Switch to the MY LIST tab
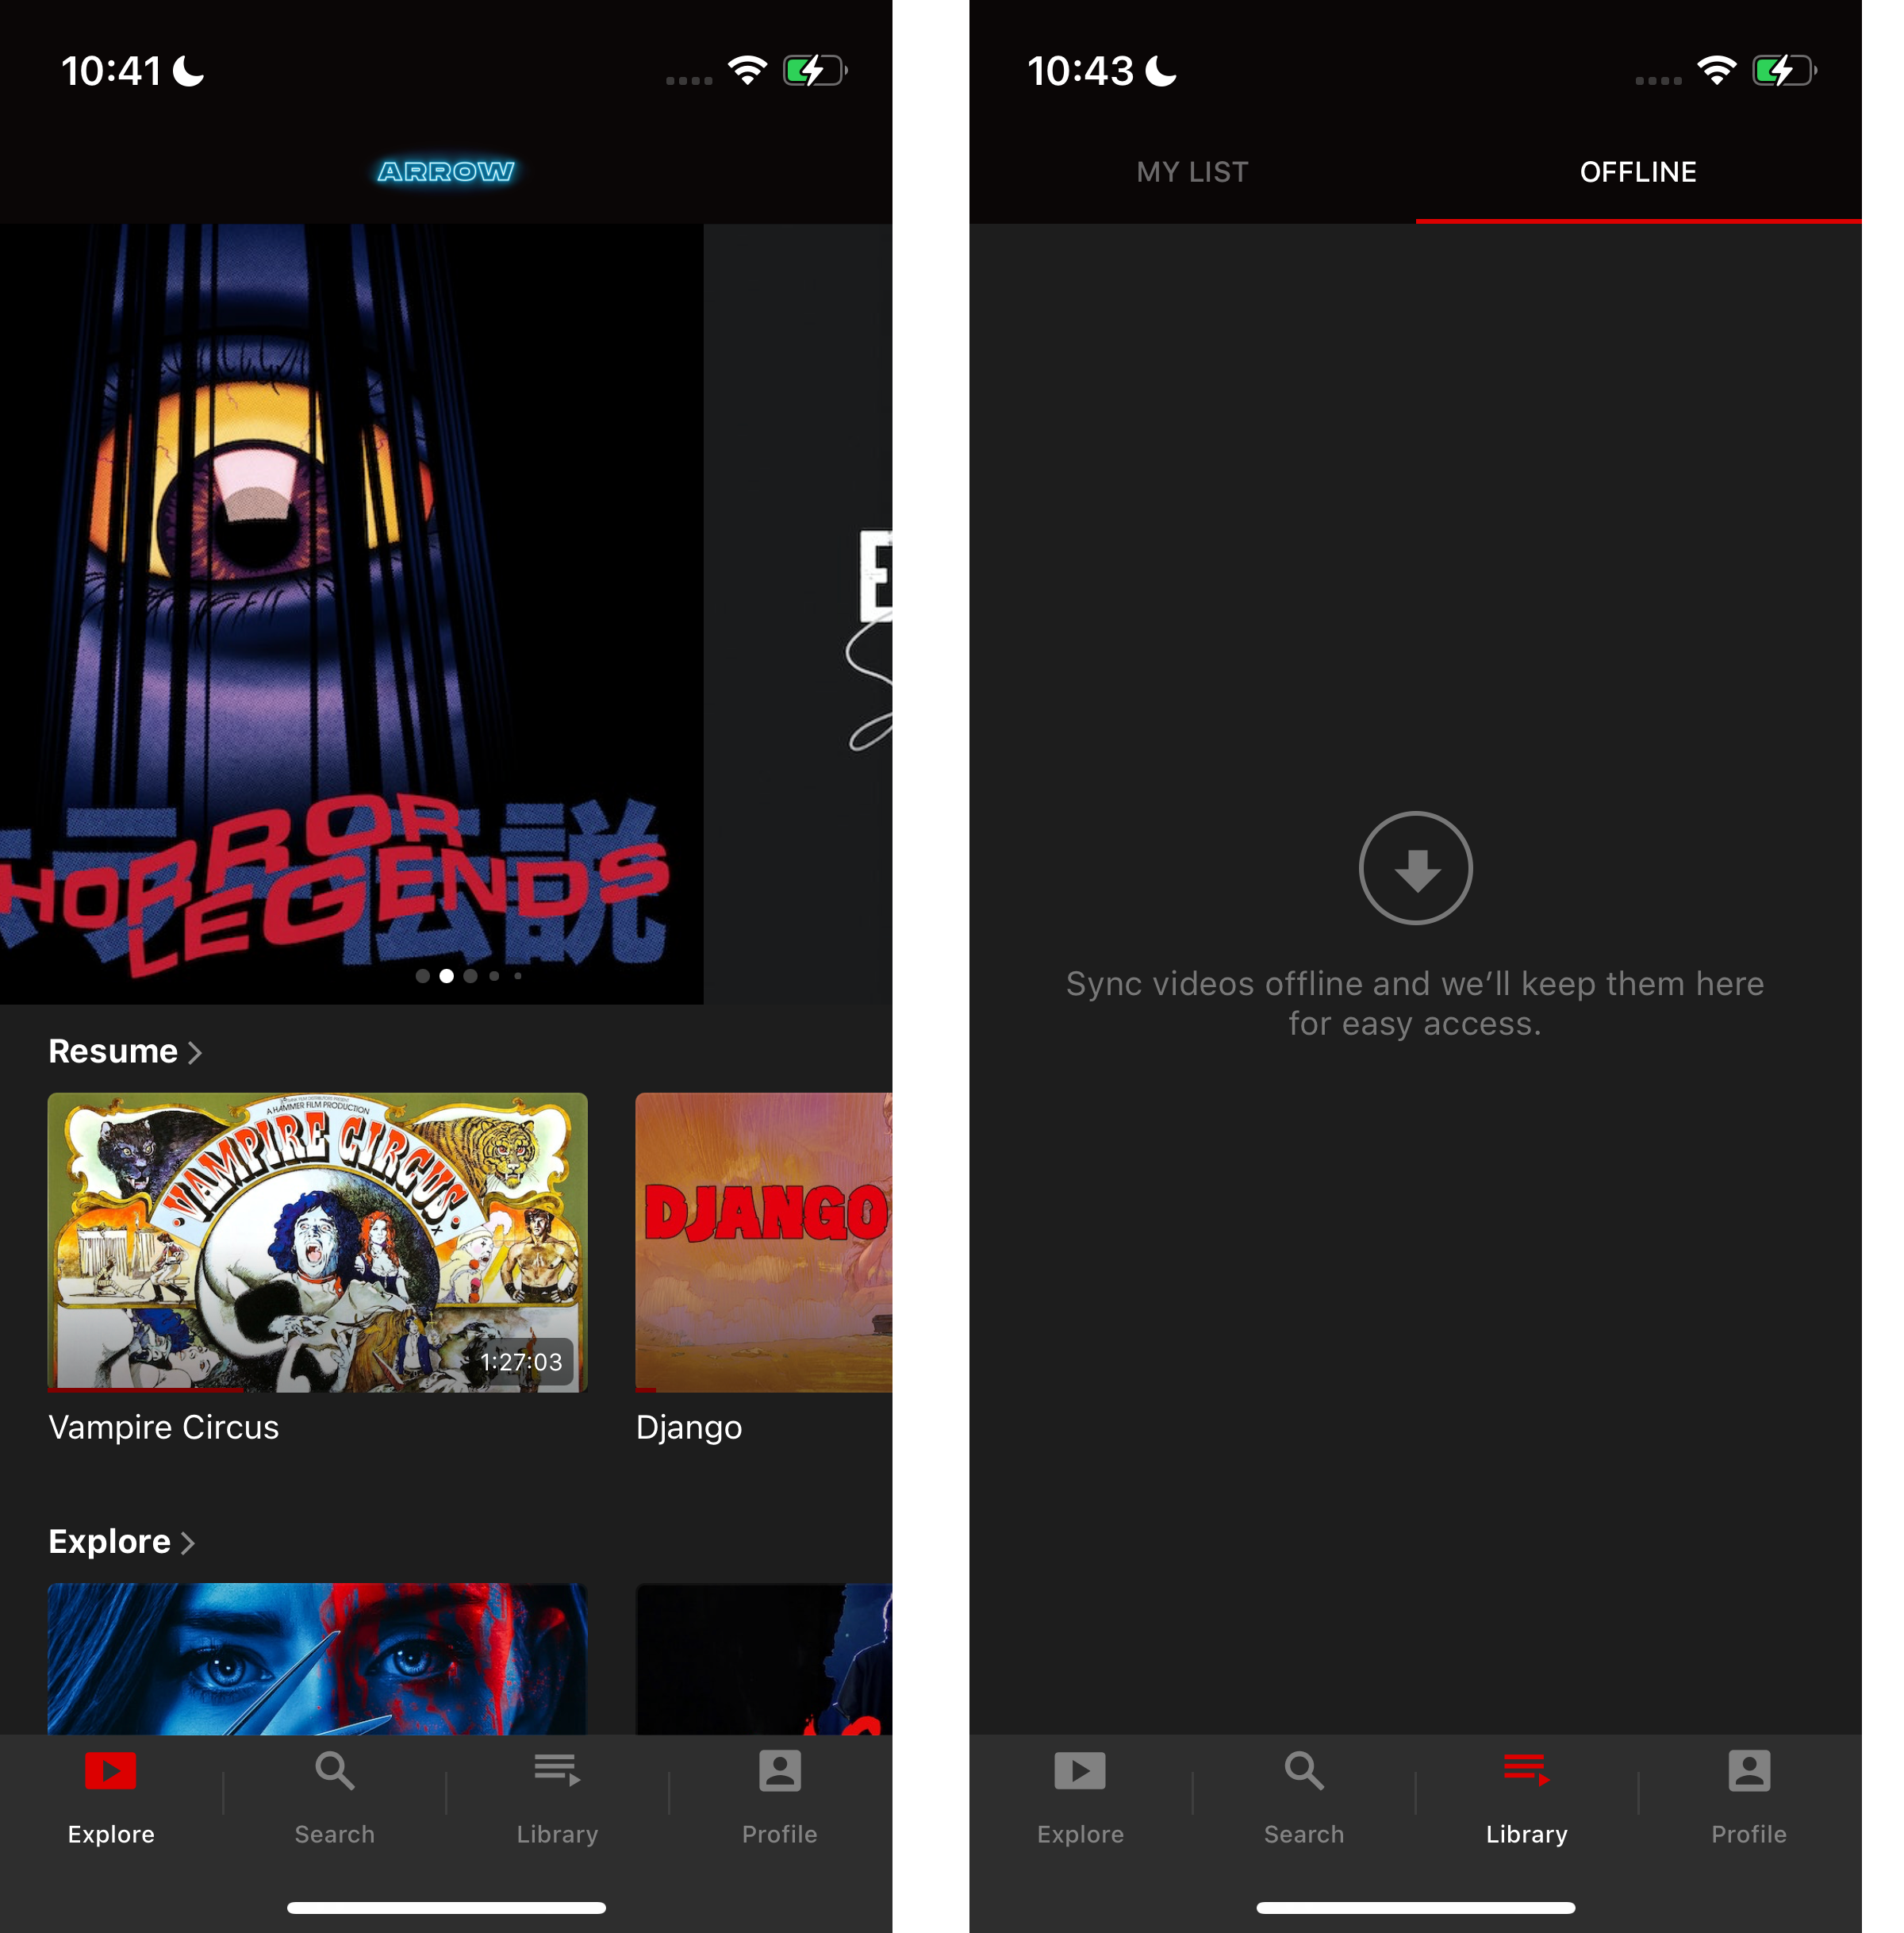The width and height of the screenshot is (1904, 1933). 1192,172
